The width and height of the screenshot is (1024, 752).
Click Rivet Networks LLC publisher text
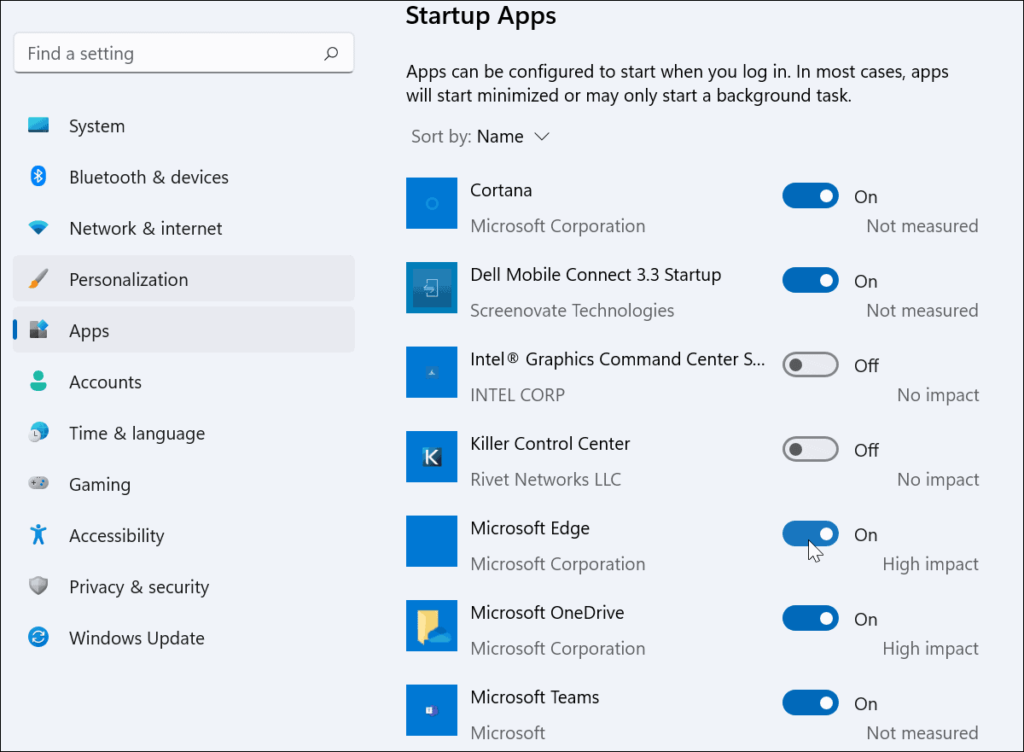[545, 480]
